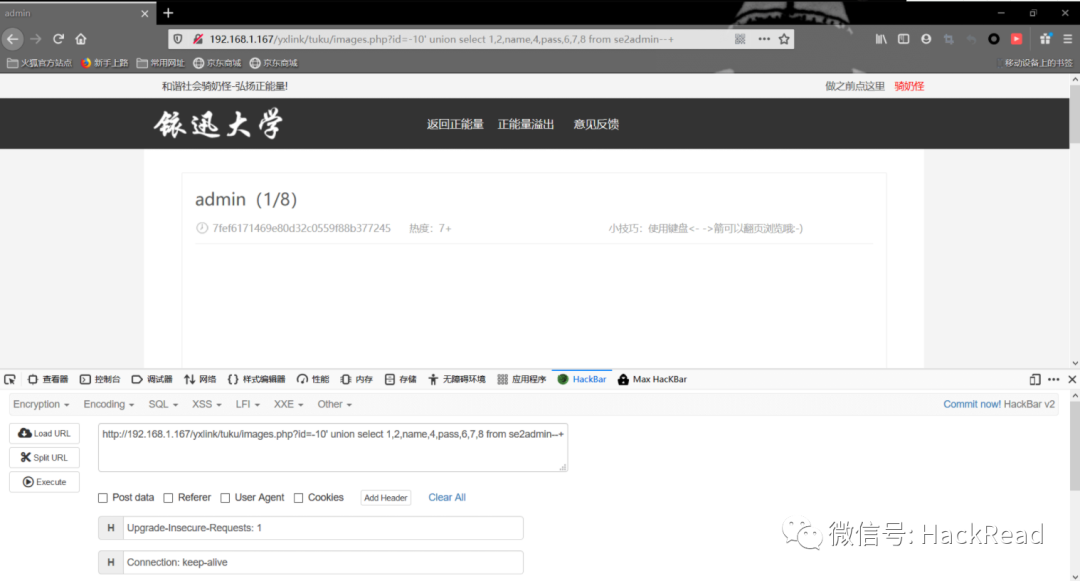1080x581 pixels.
Task: Open the 正能量溢出 navigation item
Action: (526, 124)
